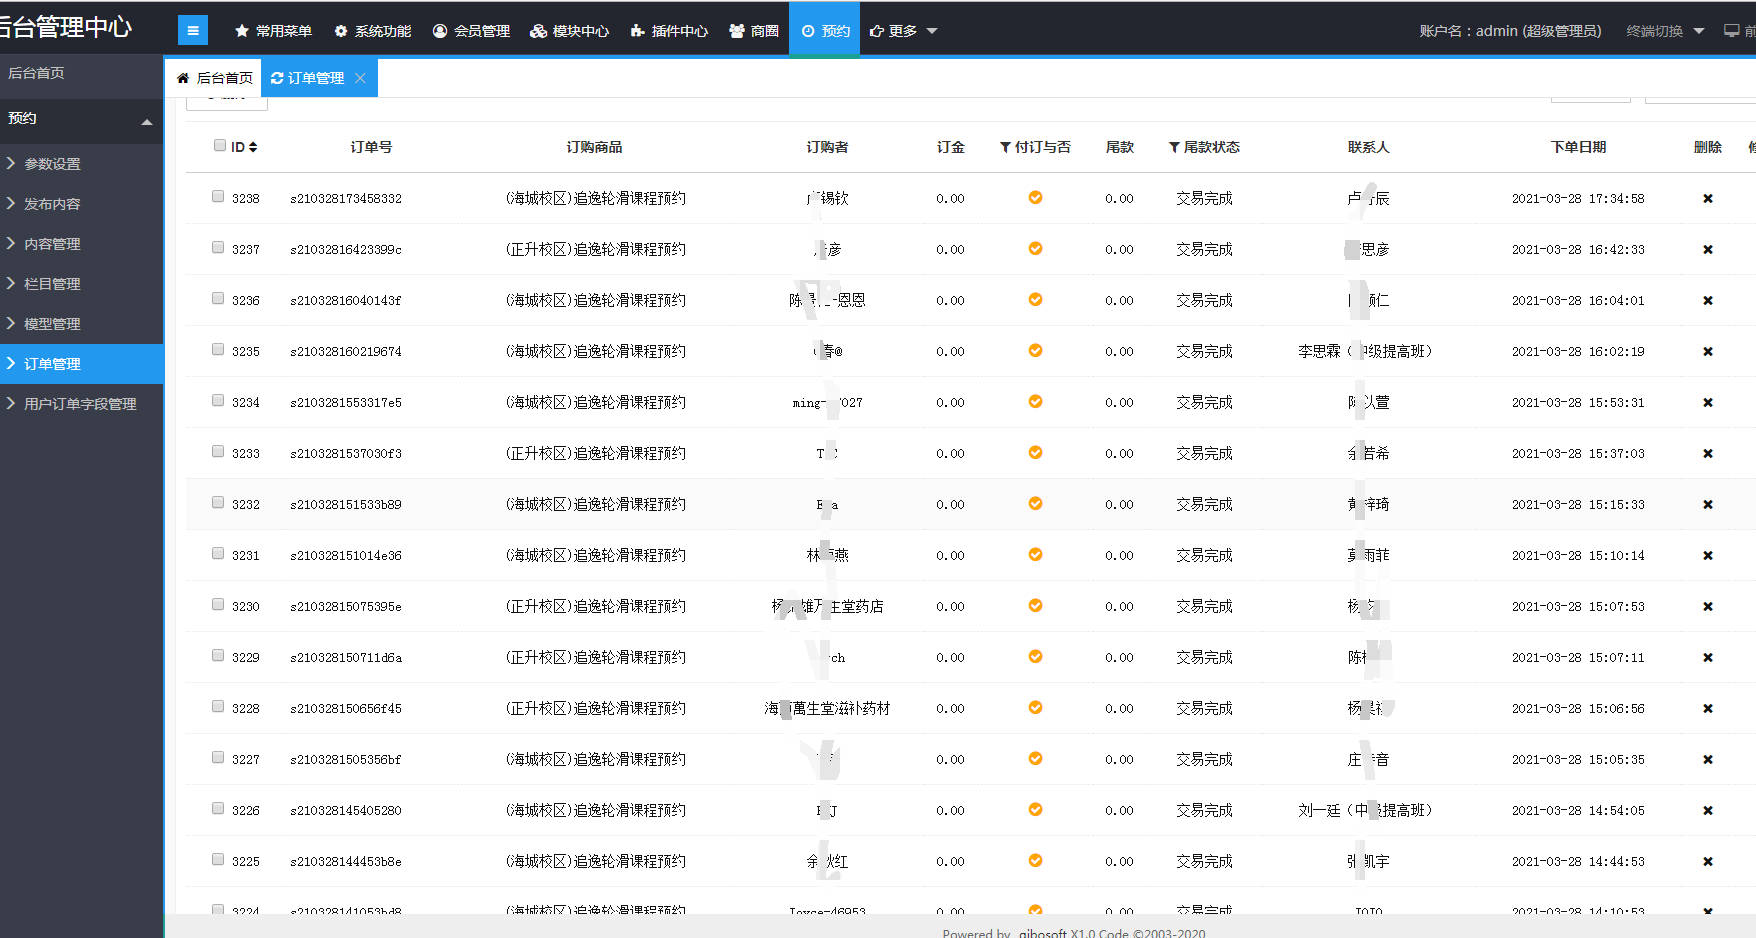
Task: Click the filter icon next to 付订与否
Action: (x=1005, y=148)
